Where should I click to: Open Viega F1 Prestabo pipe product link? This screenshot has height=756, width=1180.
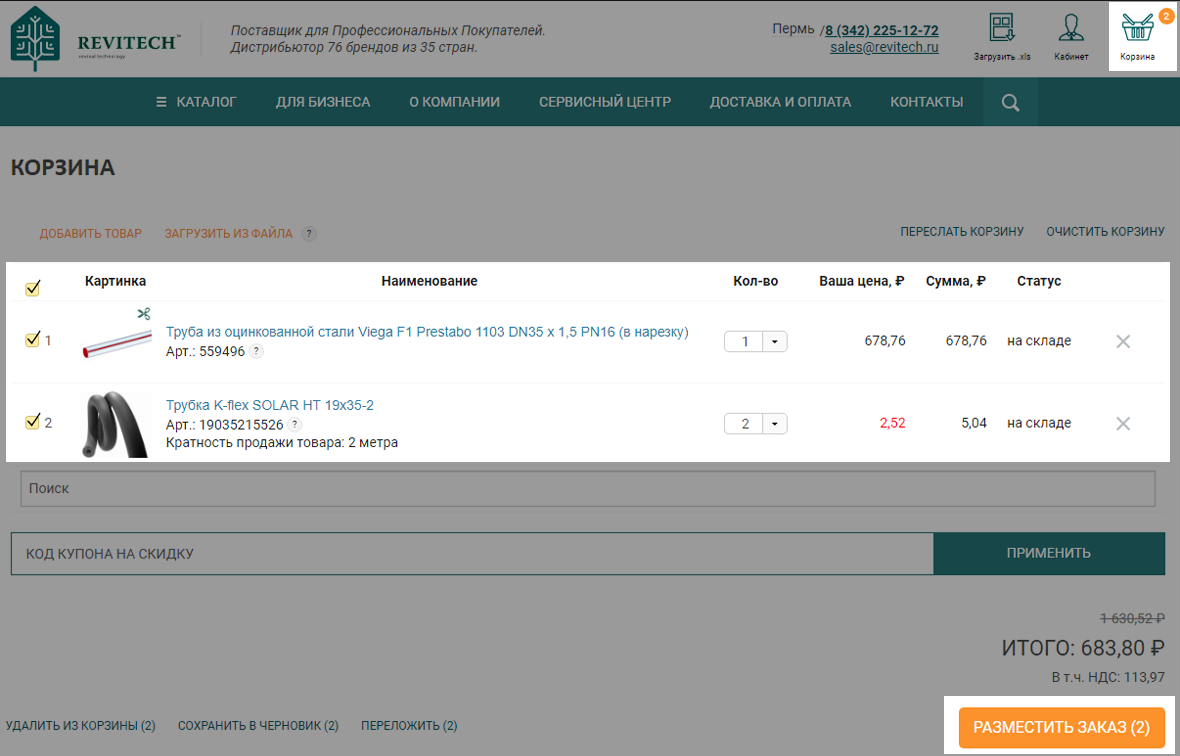pyautogui.click(x=427, y=332)
